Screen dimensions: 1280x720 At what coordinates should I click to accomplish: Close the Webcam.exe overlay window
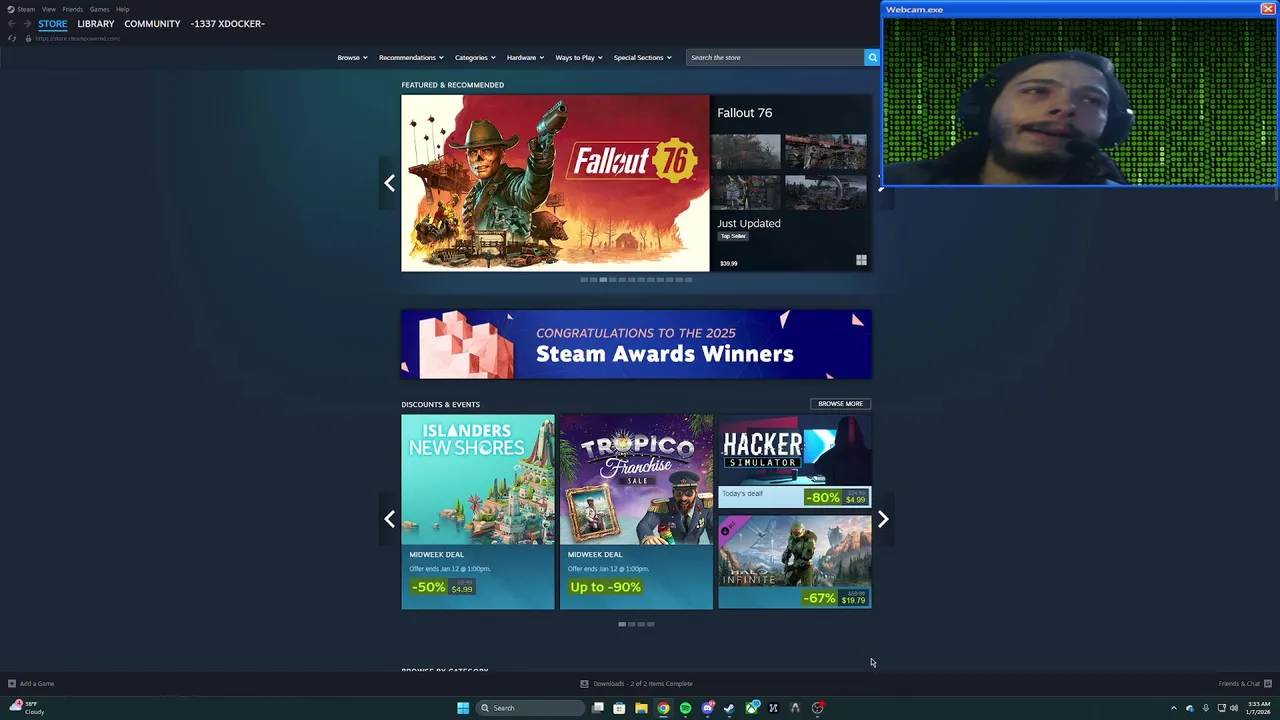[x=1267, y=9]
